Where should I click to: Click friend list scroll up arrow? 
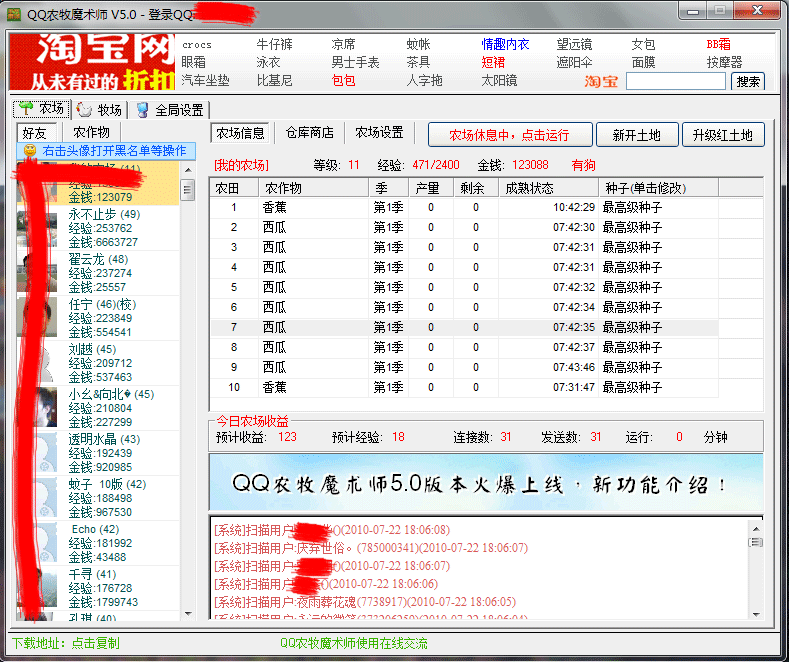[x=188, y=170]
